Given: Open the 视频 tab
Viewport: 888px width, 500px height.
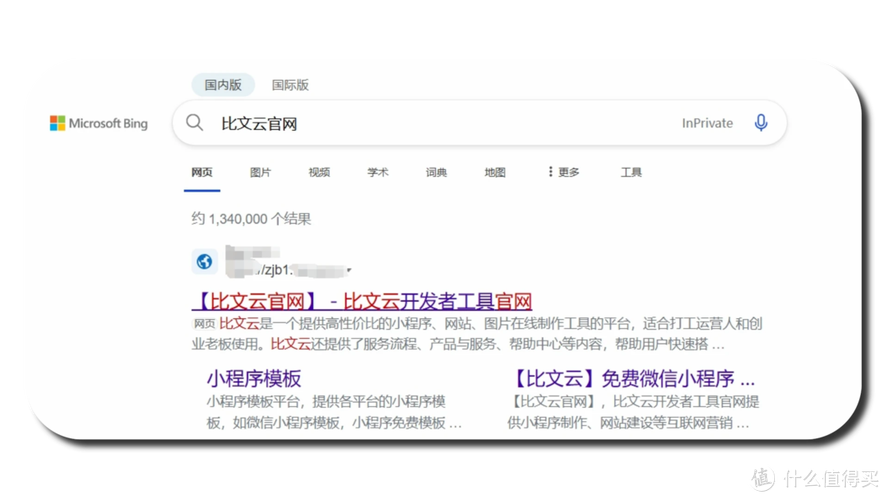Looking at the screenshot, I should coord(319,172).
